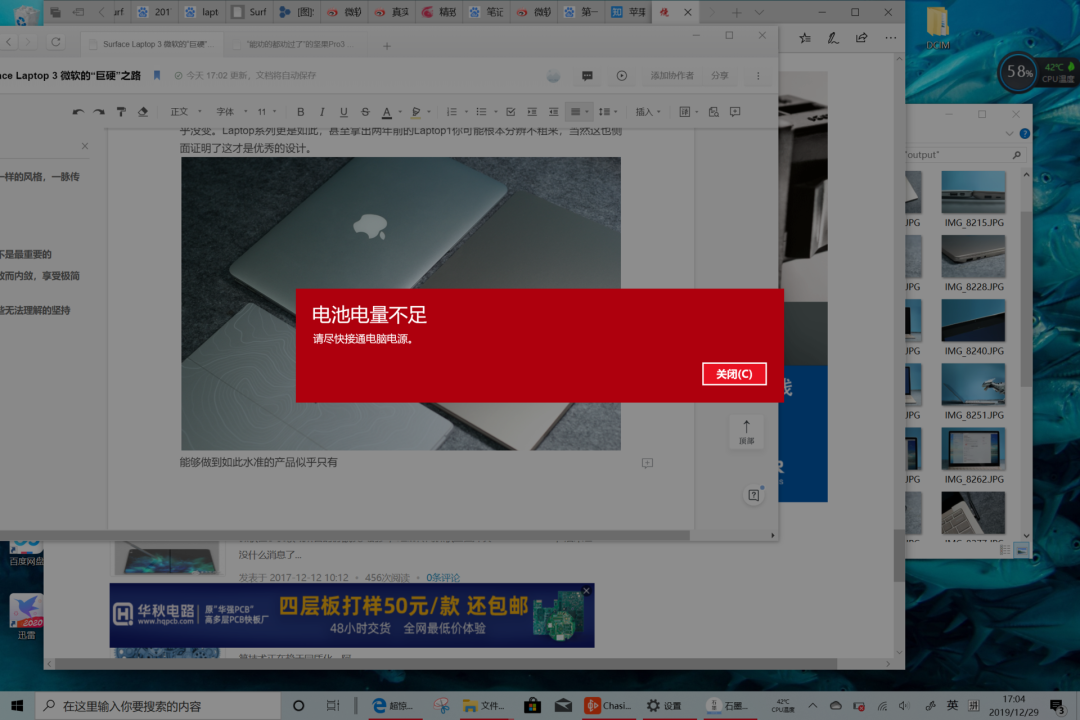The height and width of the screenshot is (720, 1080).
Task: Switch to Surface Laptop 3 document tab
Action: 151,44
